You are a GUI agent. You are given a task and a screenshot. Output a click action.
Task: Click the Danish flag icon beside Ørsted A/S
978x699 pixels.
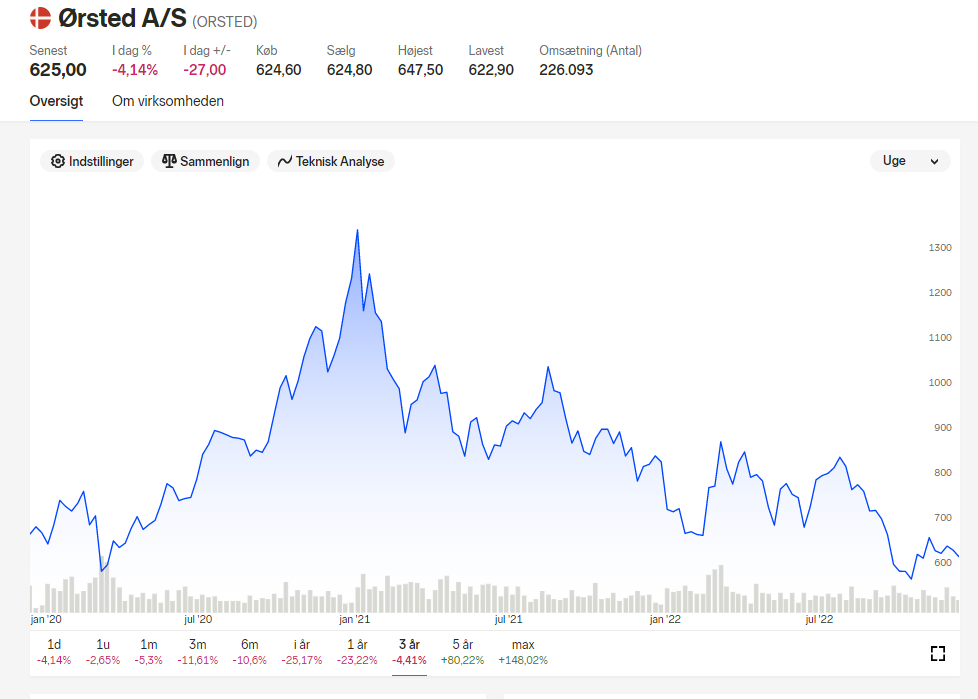41,18
